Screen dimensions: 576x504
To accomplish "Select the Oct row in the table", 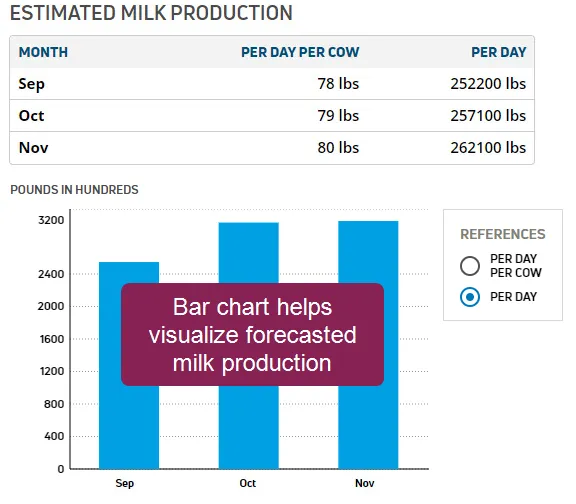I will (x=272, y=116).
